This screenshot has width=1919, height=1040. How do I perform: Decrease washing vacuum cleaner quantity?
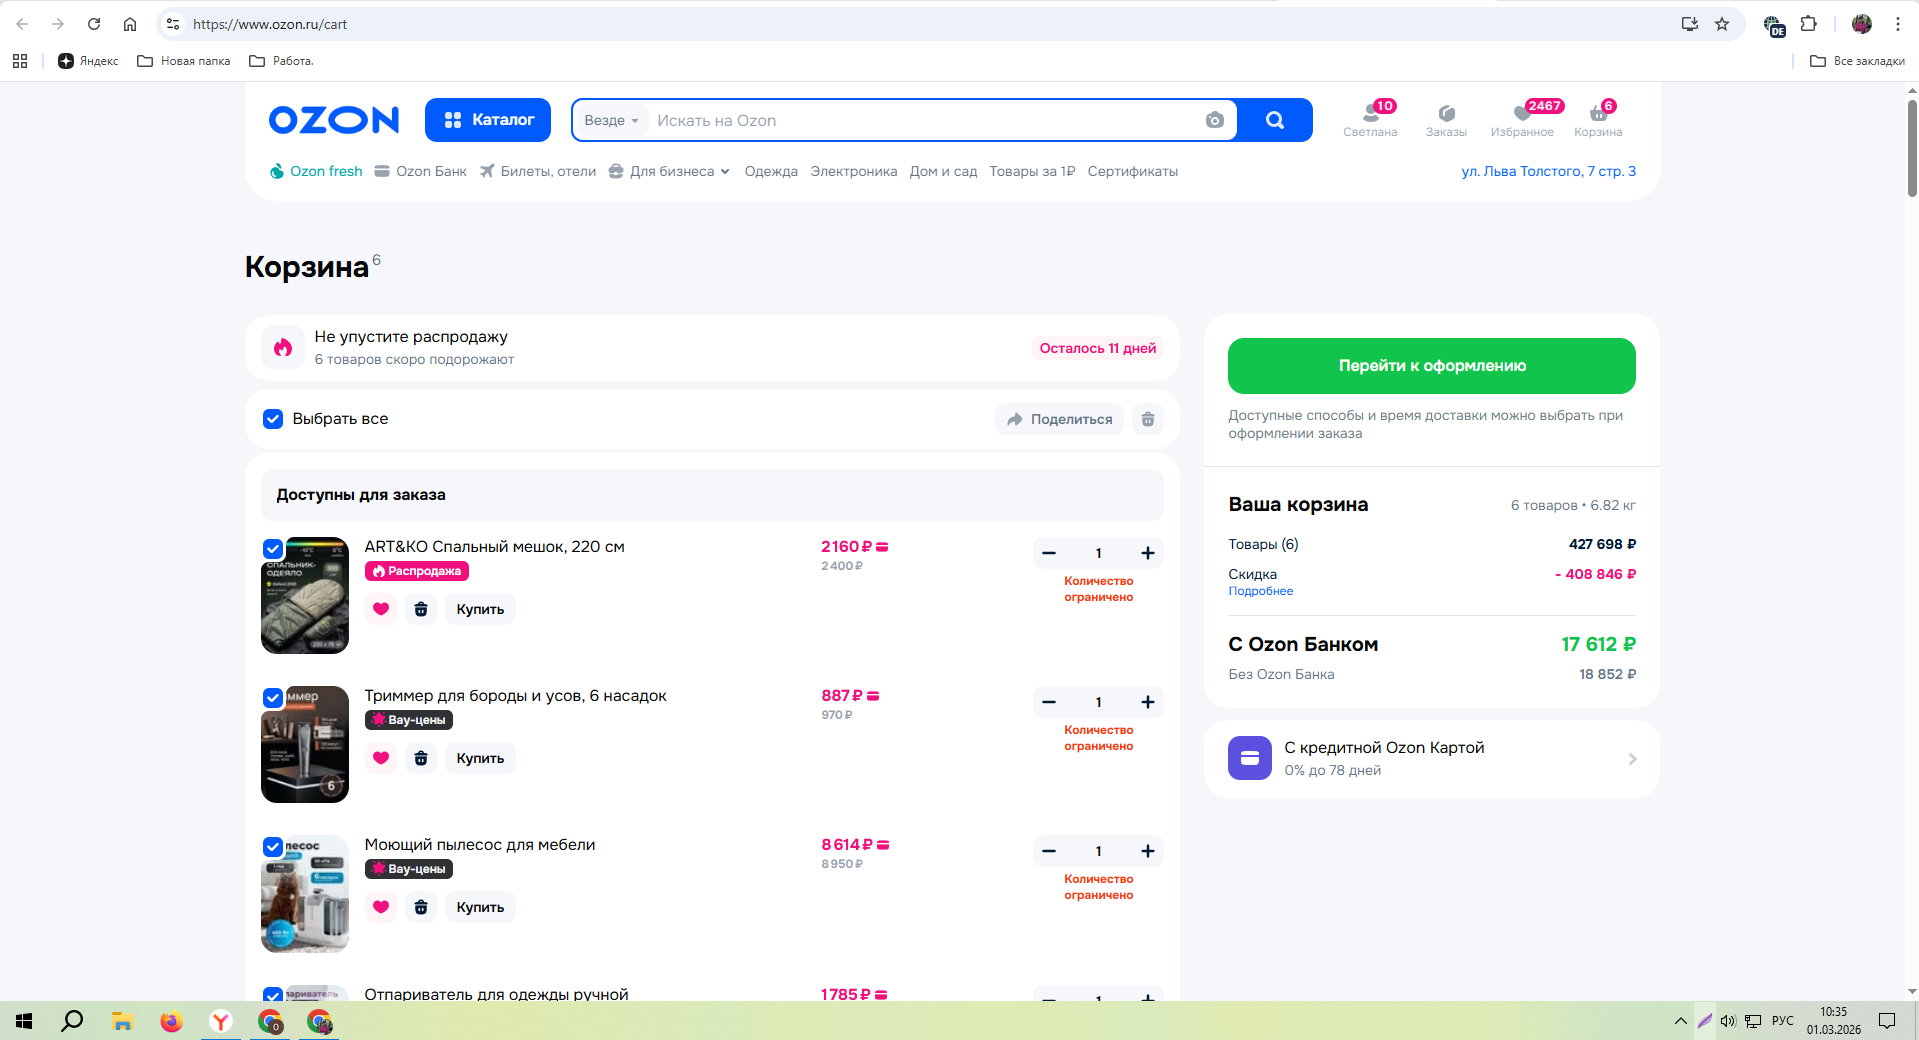click(x=1049, y=851)
